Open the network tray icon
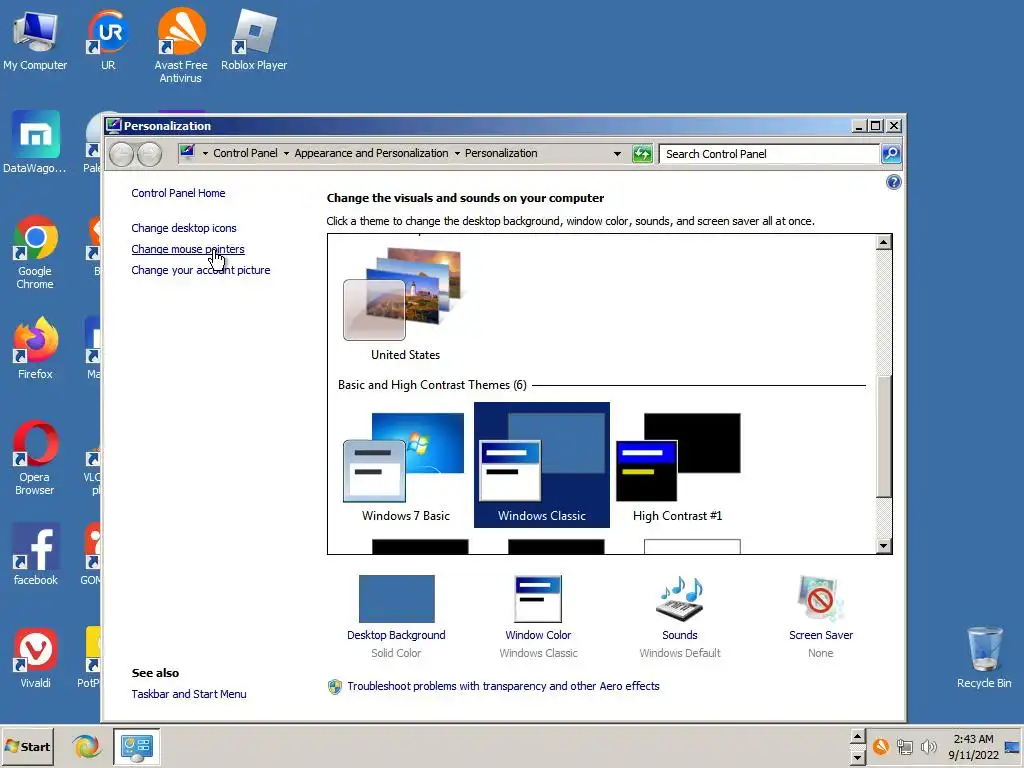Screen dimensions: 1024x768 pos(904,746)
